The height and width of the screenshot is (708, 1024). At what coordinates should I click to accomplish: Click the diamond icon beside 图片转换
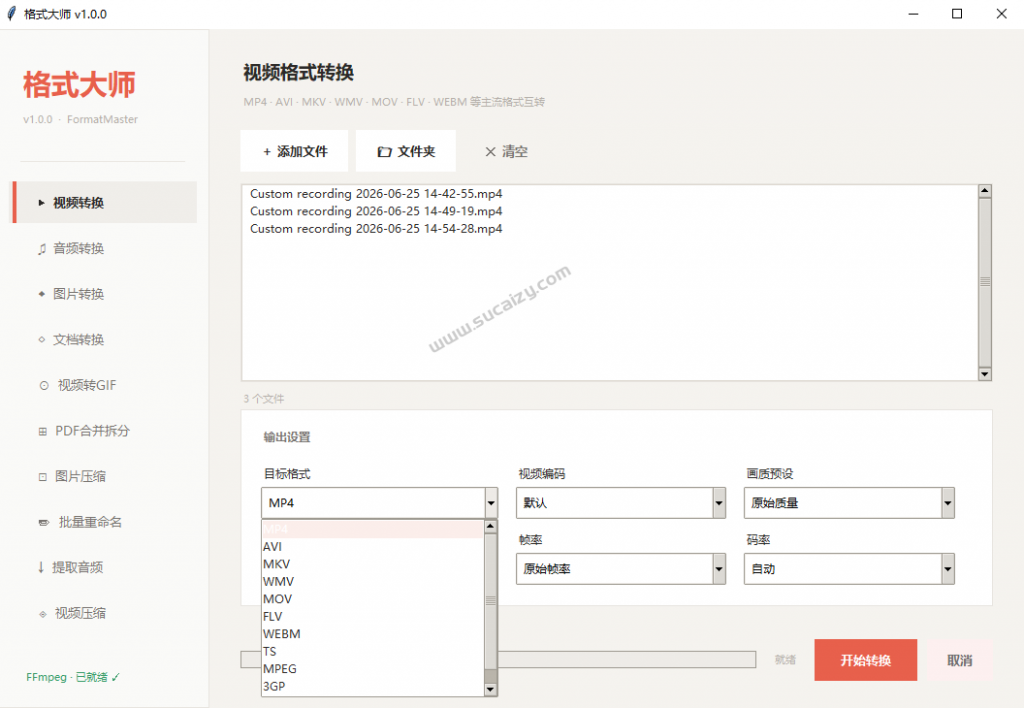42,295
